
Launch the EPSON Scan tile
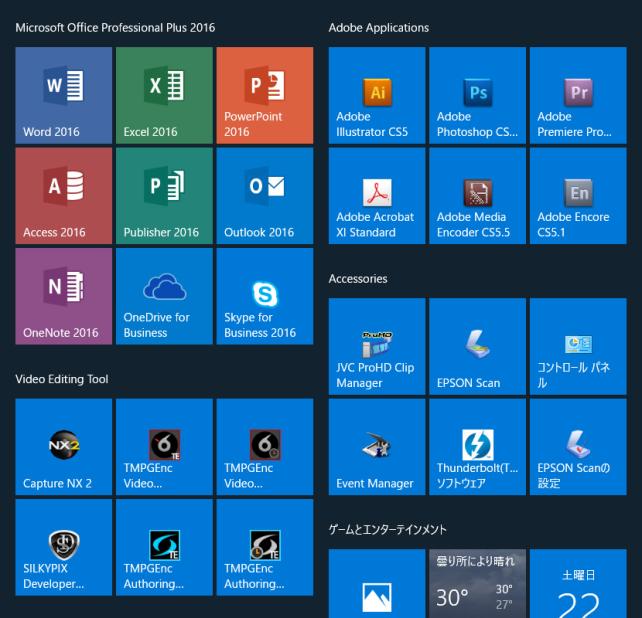pos(477,346)
